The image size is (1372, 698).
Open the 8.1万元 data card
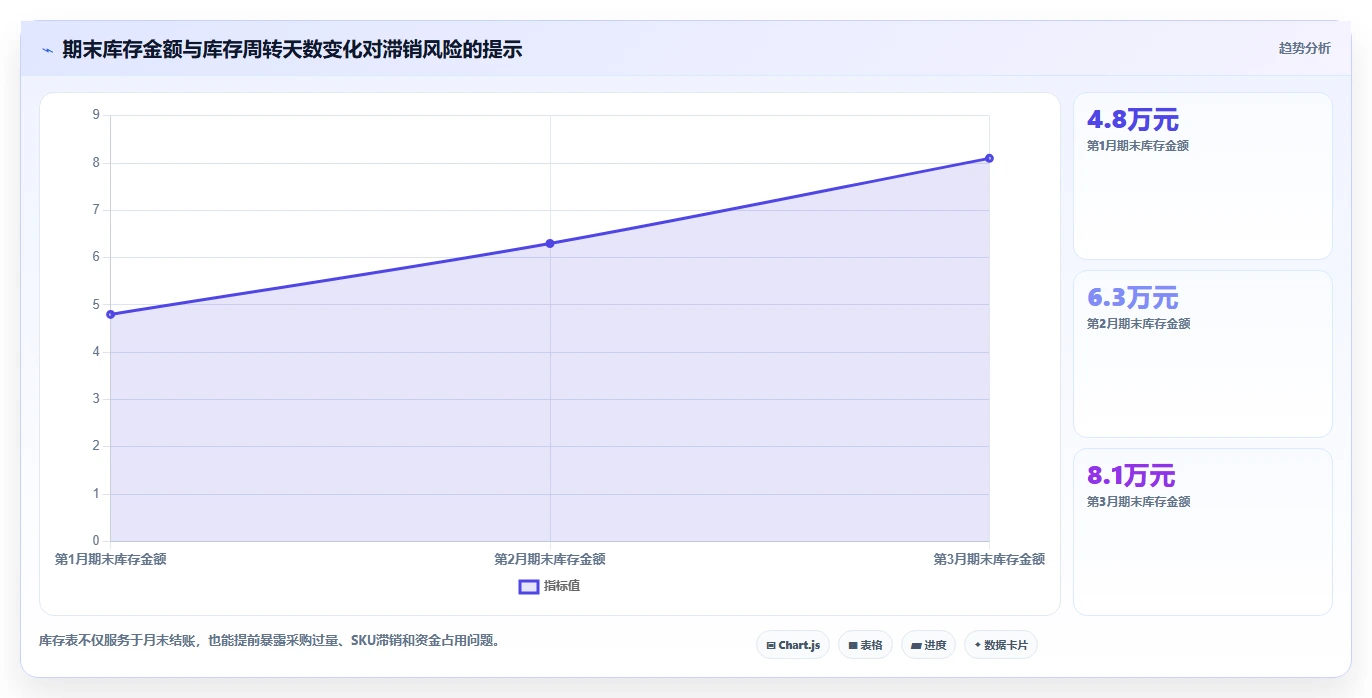1202,532
